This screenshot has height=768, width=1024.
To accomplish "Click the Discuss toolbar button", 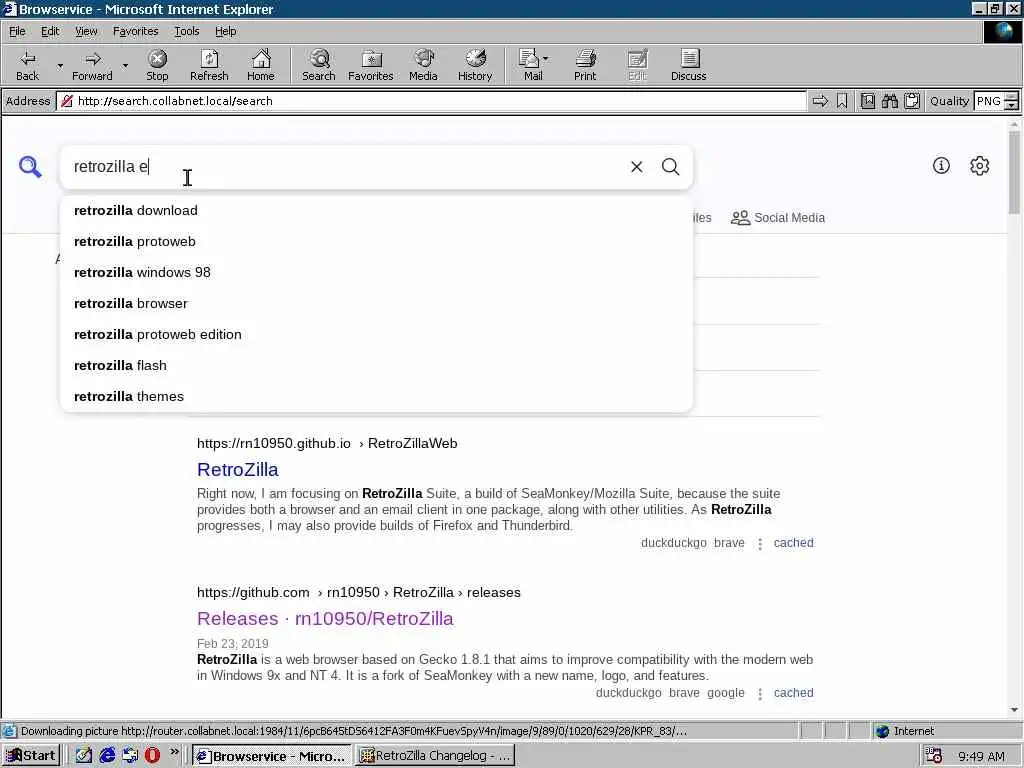I will click(x=688, y=65).
